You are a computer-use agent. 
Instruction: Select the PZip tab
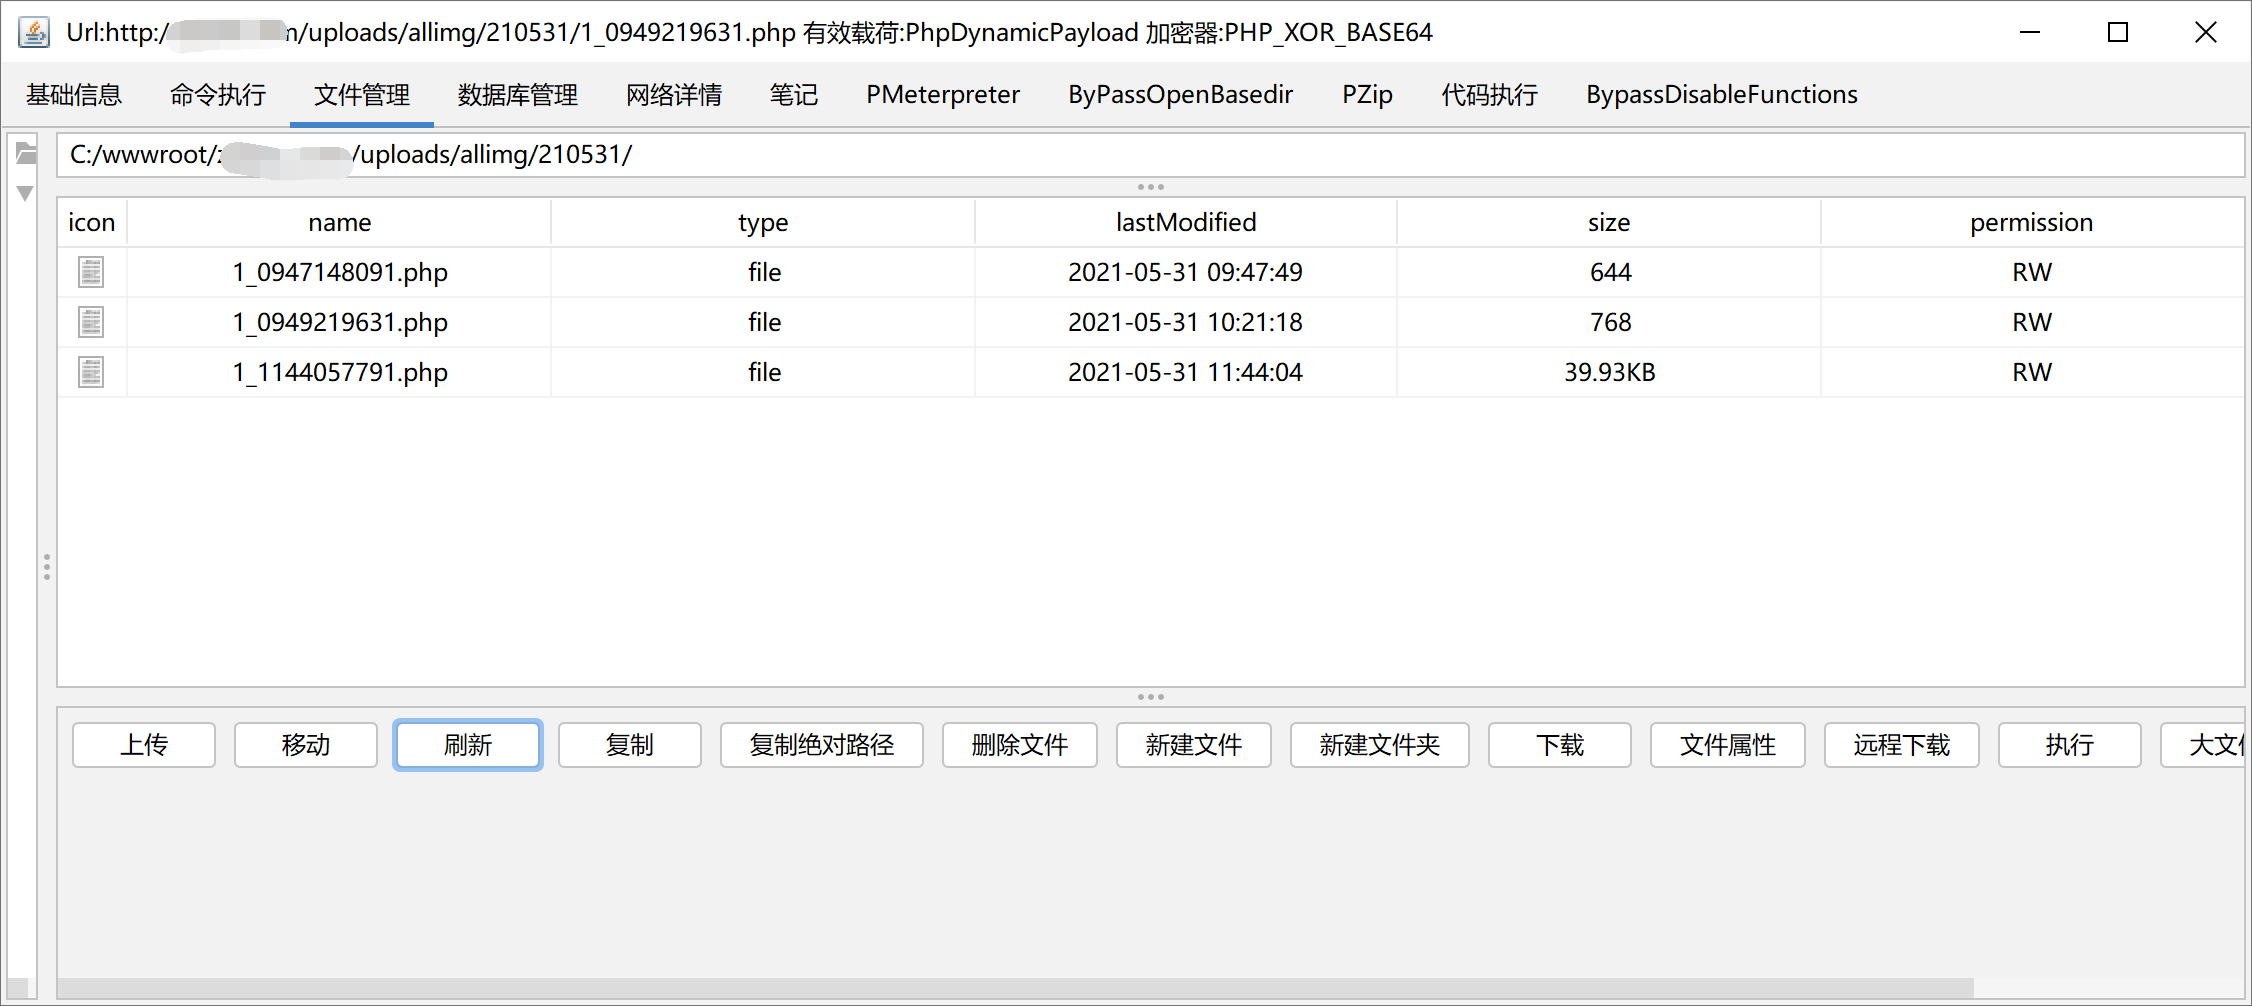(x=1367, y=95)
